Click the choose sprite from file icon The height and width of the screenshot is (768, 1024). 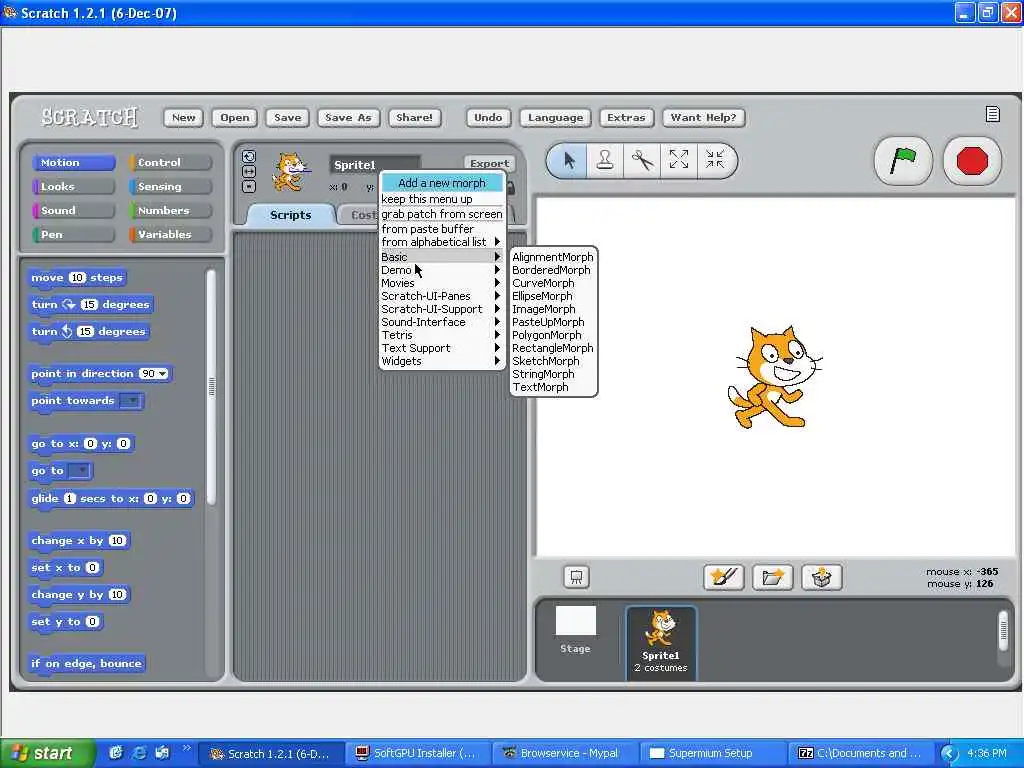pyautogui.click(x=773, y=577)
